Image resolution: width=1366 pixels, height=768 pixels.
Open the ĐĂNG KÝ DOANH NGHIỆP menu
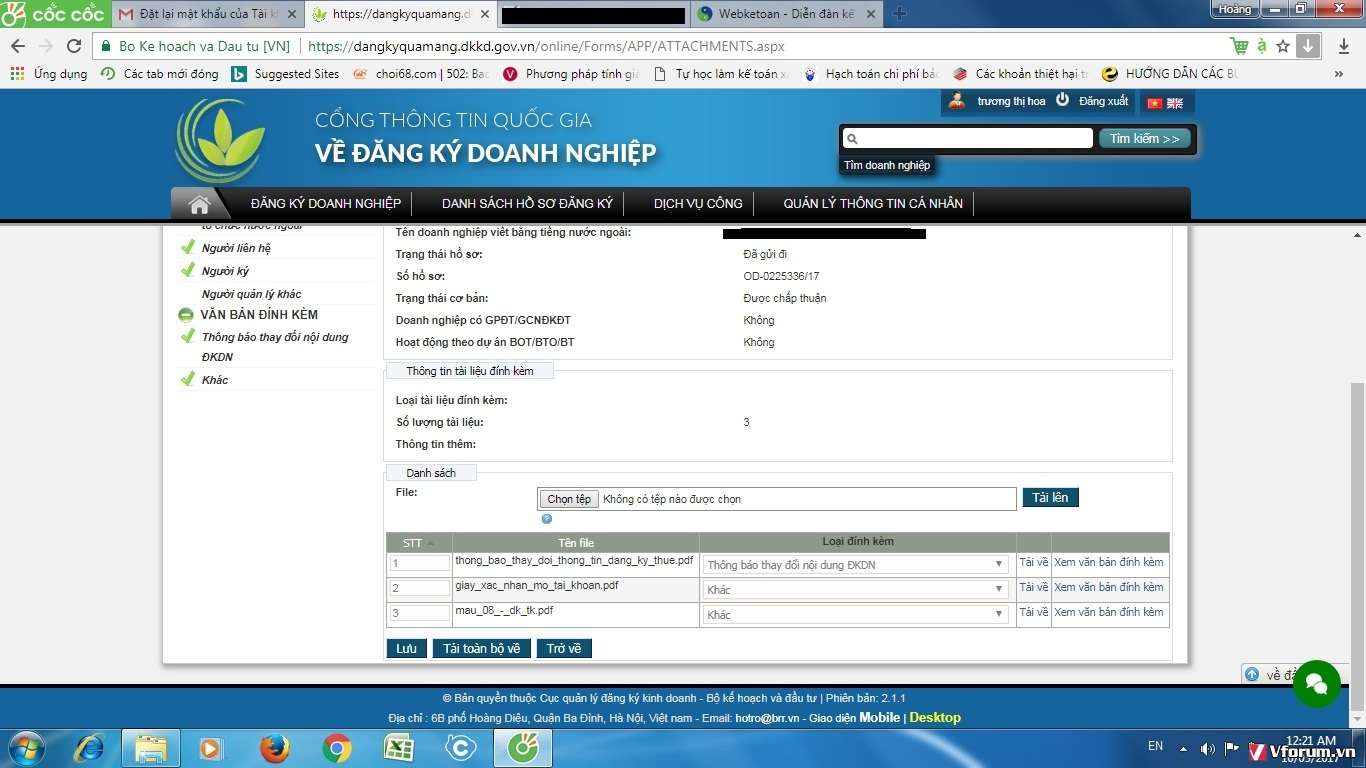click(326, 204)
